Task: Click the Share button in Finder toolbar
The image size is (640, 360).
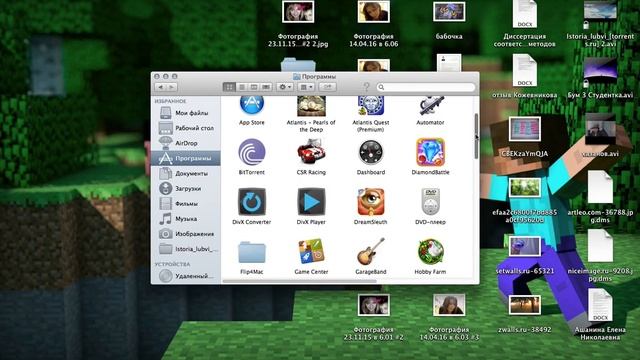Action: 327,87
